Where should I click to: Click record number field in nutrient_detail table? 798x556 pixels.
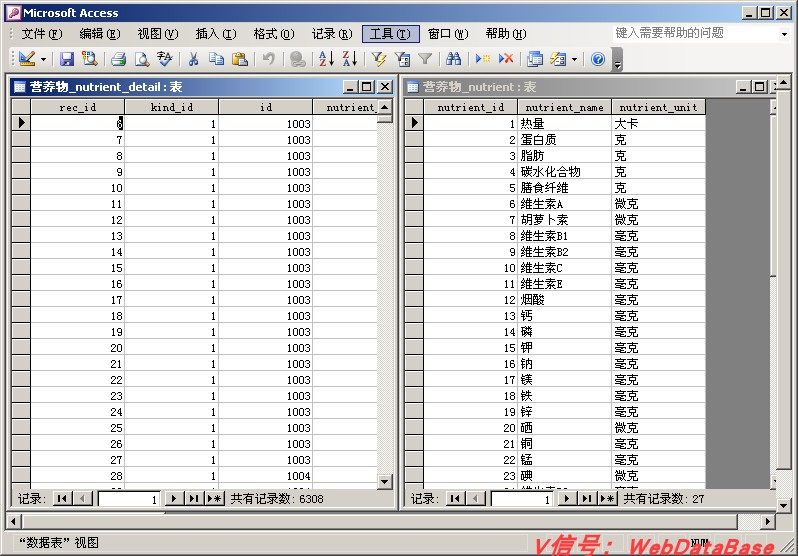tap(129, 499)
